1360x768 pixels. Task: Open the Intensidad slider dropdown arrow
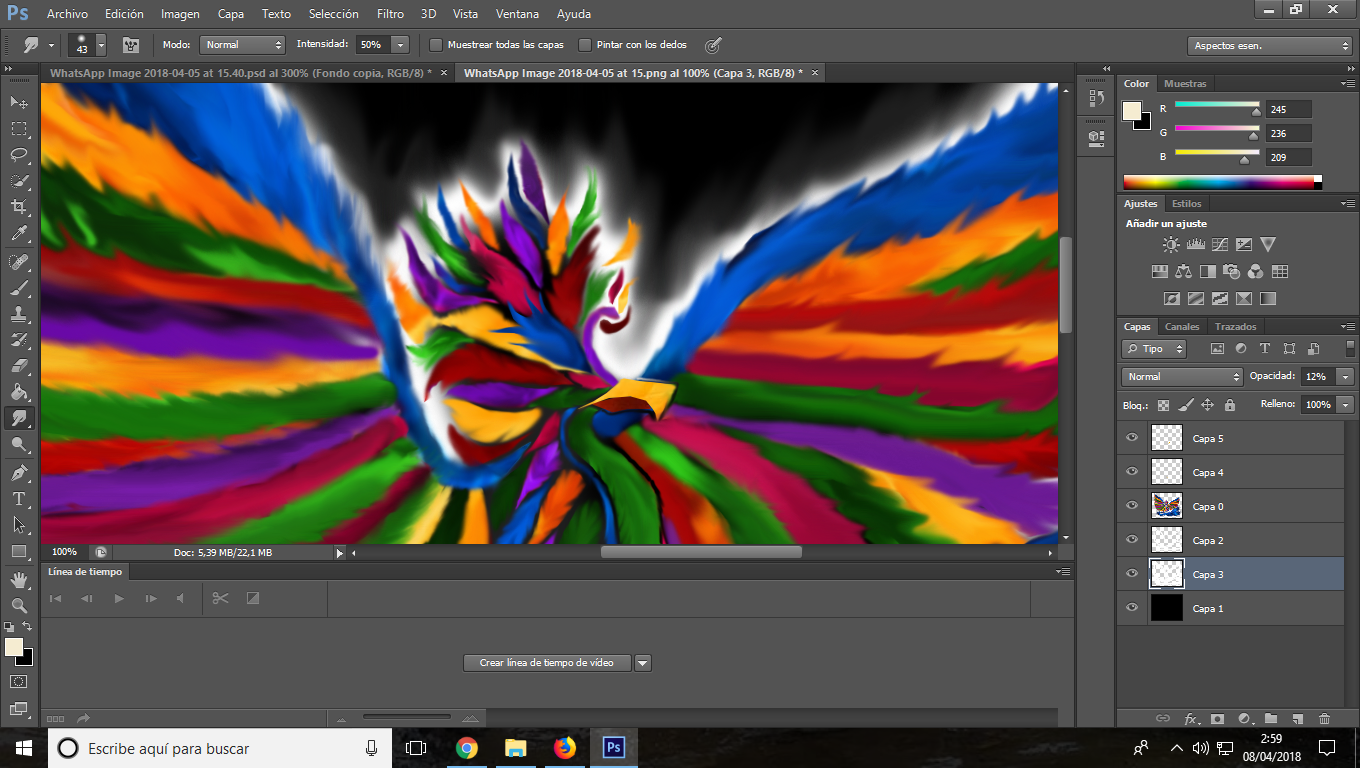click(x=400, y=45)
